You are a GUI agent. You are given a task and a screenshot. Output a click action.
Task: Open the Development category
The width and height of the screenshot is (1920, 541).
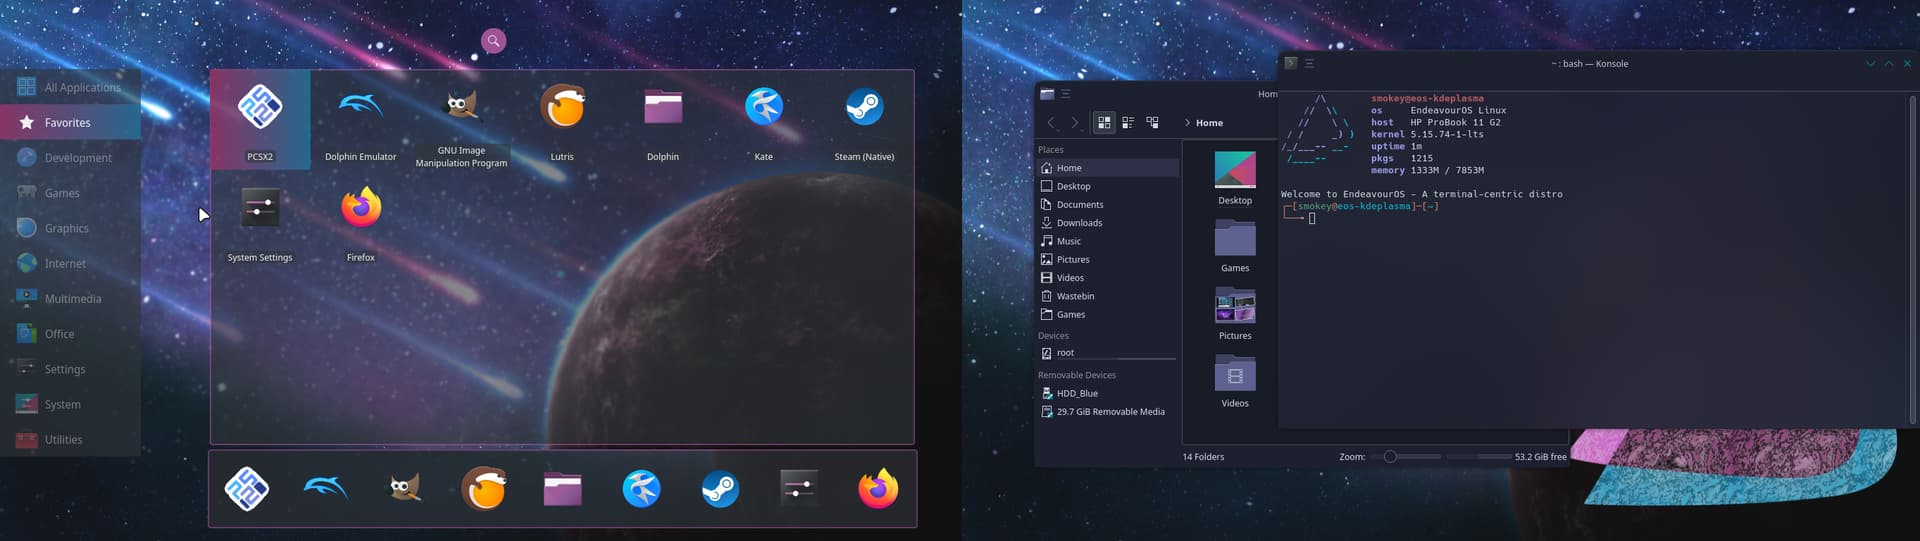tap(70, 158)
